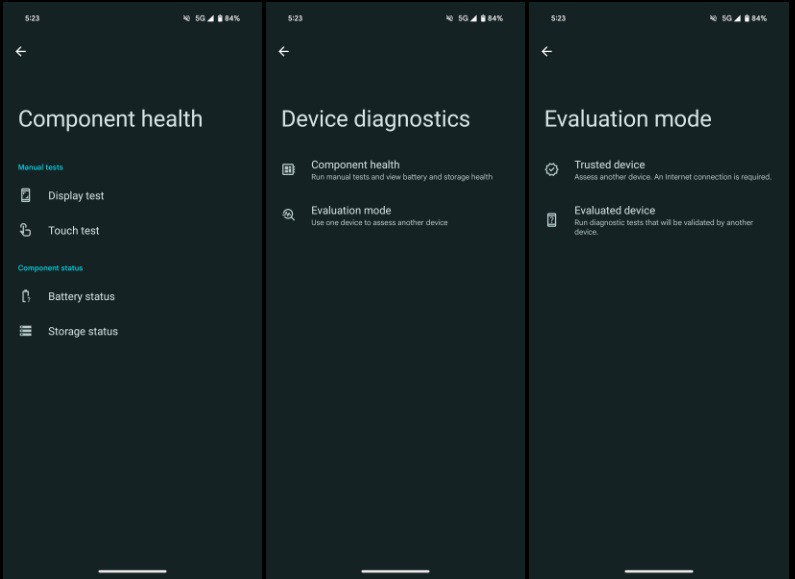Click the Evaluated device phone icon
The width and height of the screenshot is (795, 579).
click(552, 220)
